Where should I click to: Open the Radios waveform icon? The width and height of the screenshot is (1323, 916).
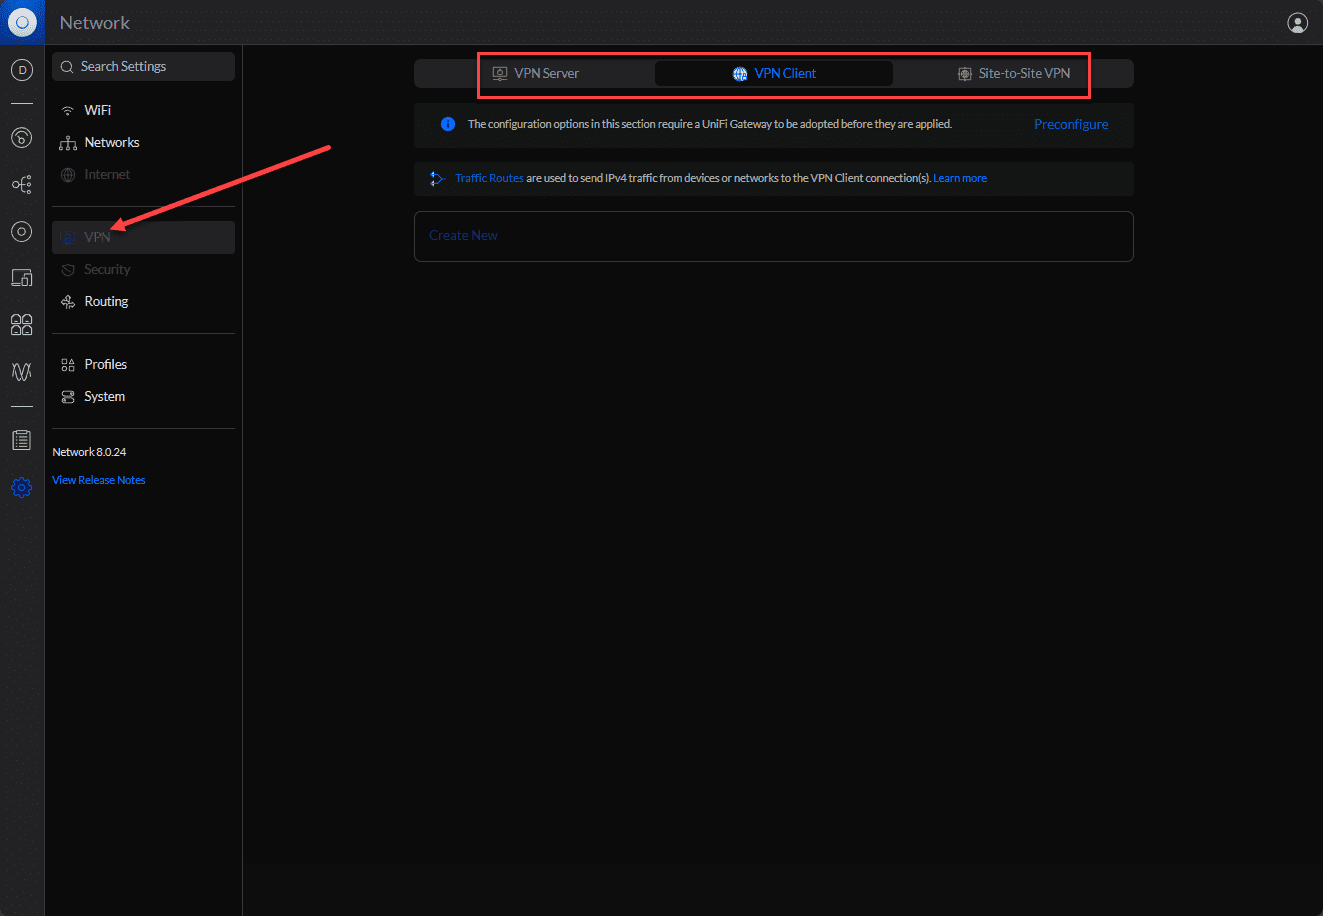pyautogui.click(x=22, y=372)
